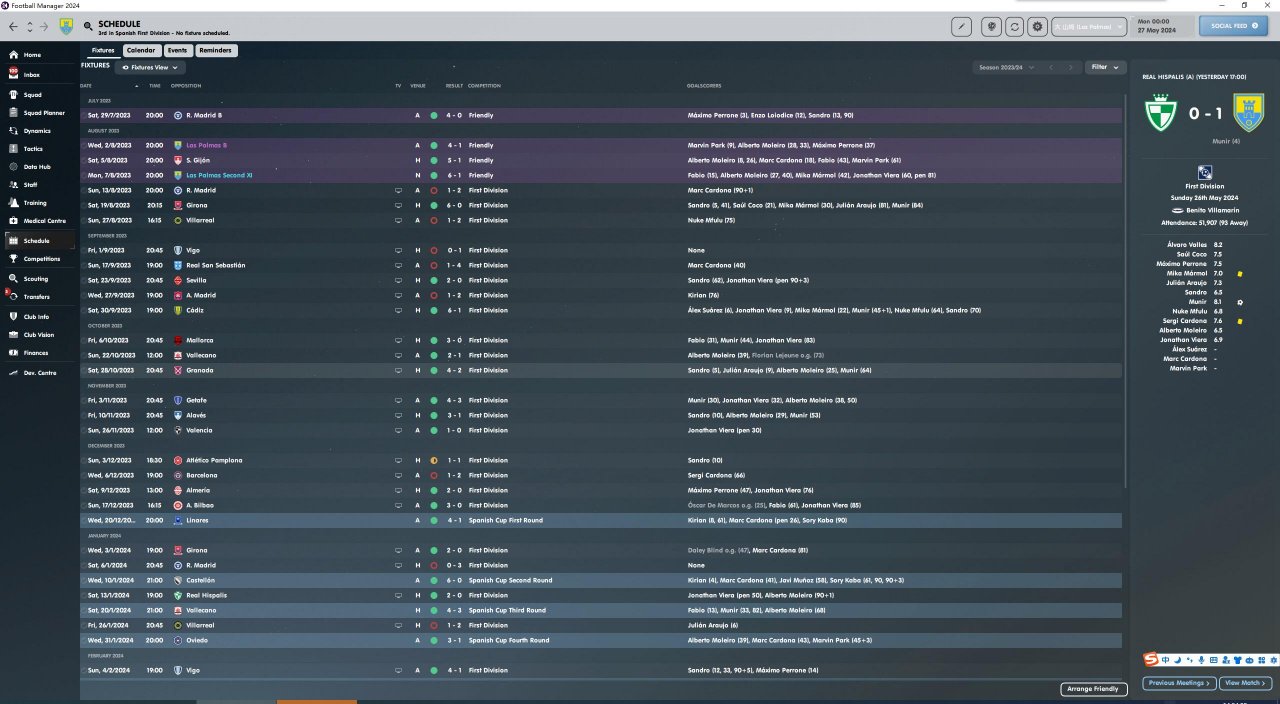Switch to the Reminders tab

(x=216, y=50)
